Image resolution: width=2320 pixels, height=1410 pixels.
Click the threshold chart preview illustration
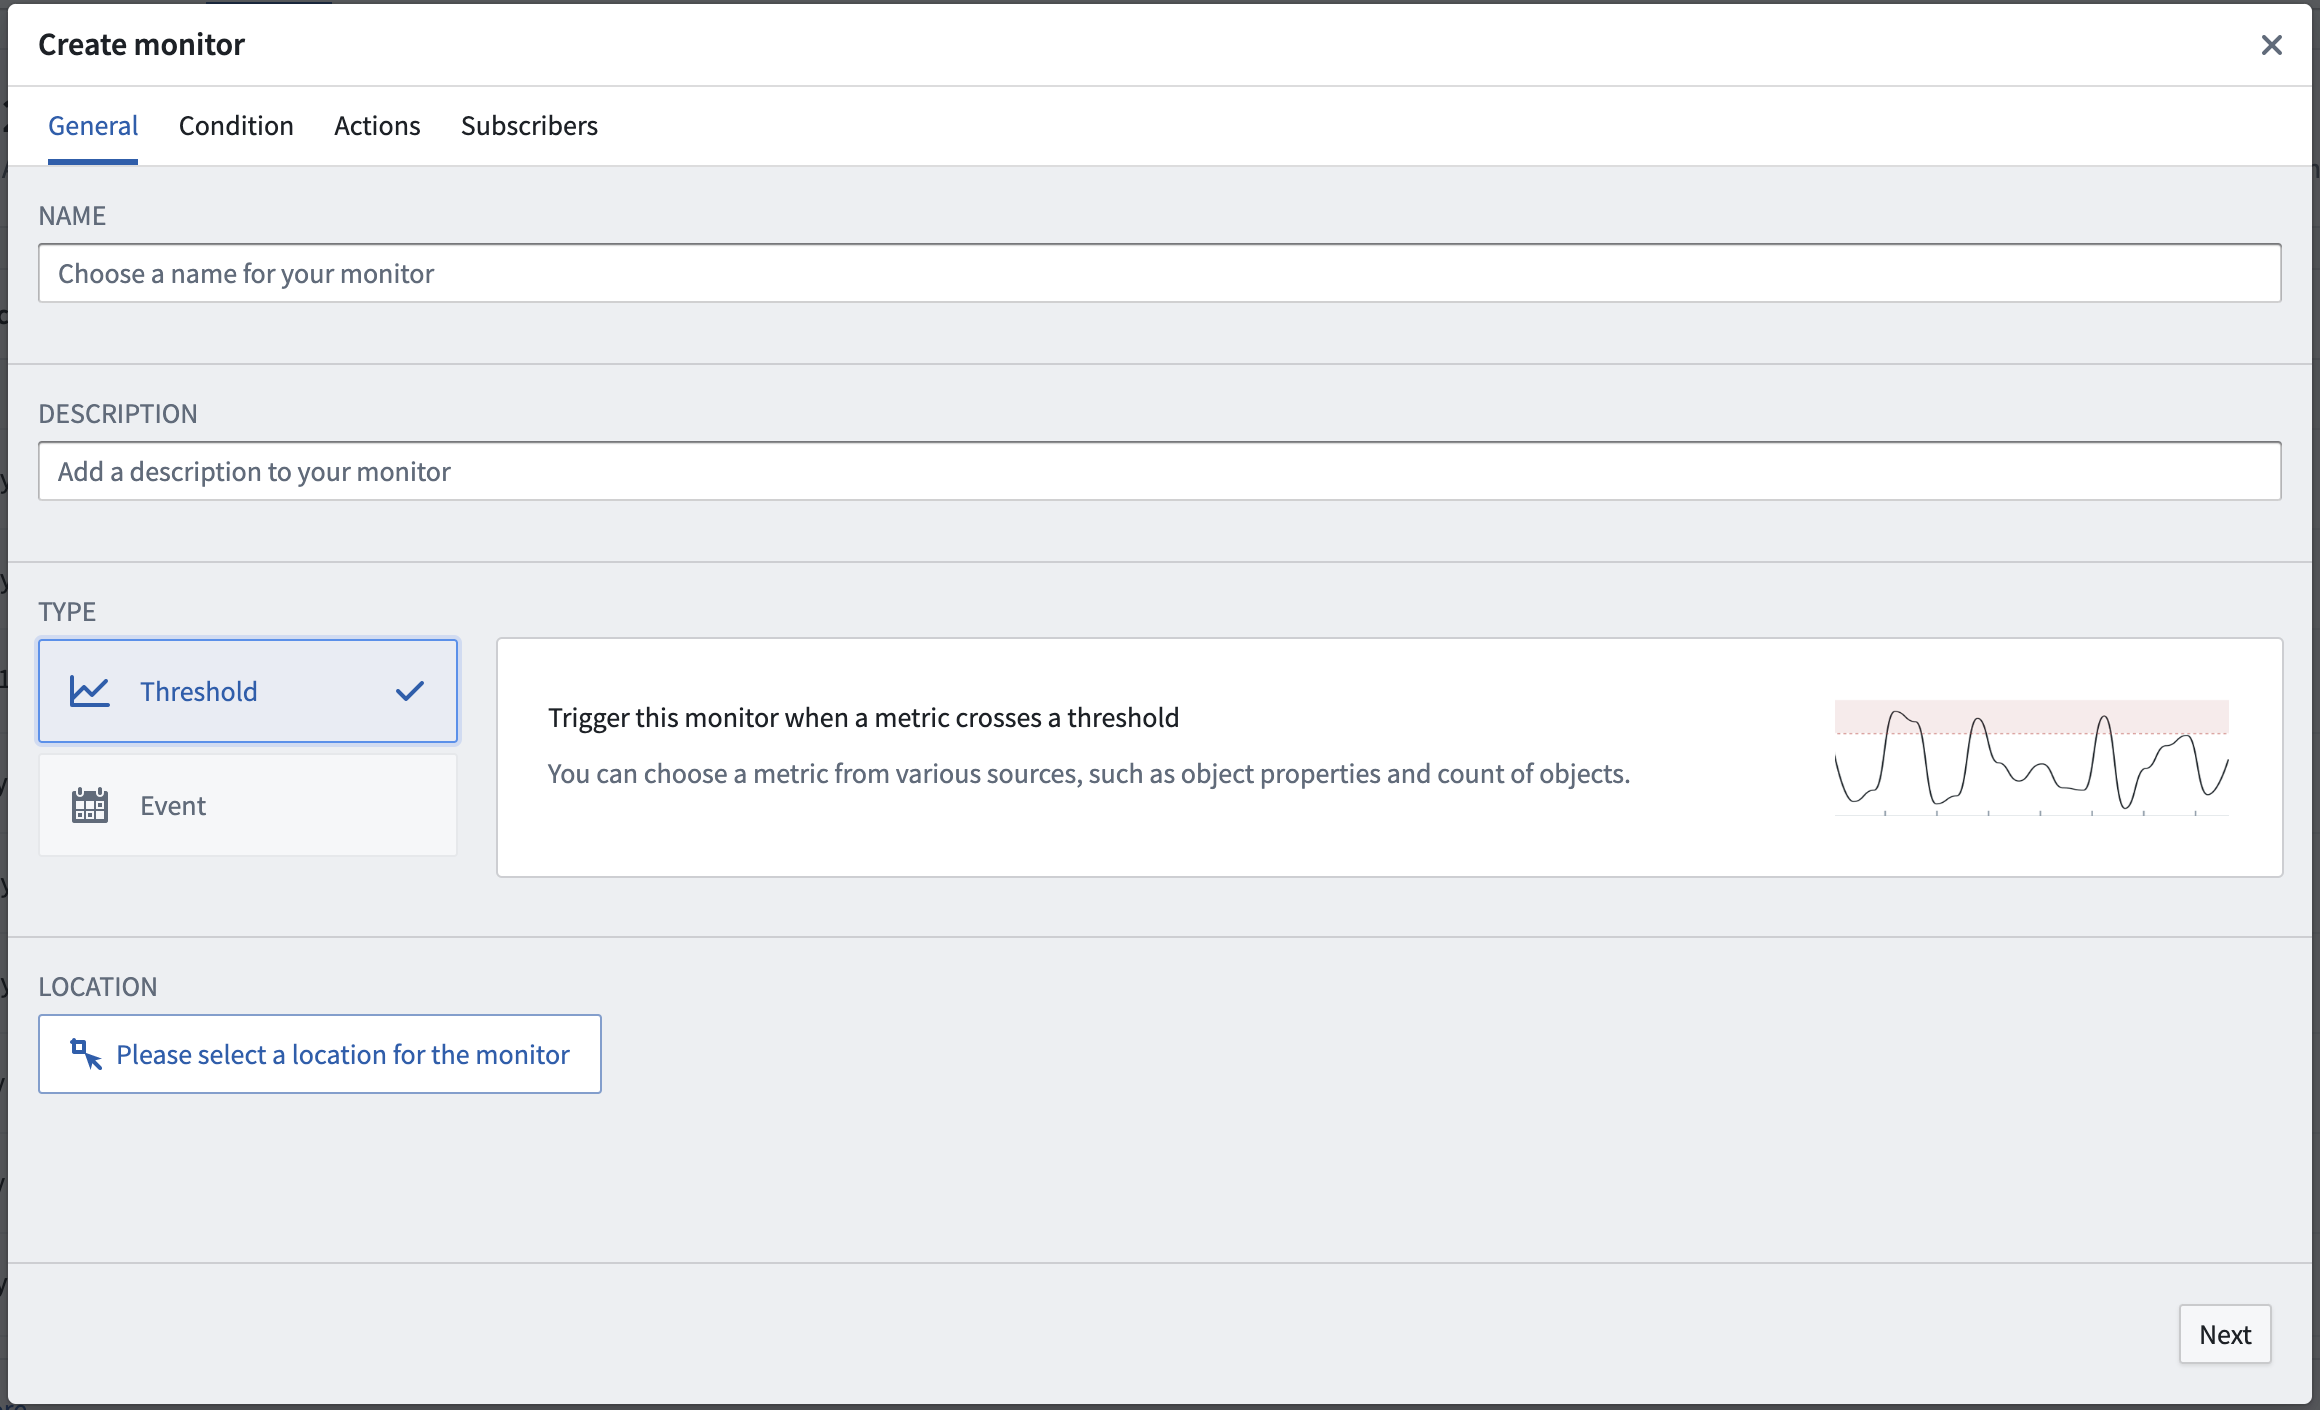pyautogui.click(x=2031, y=757)
